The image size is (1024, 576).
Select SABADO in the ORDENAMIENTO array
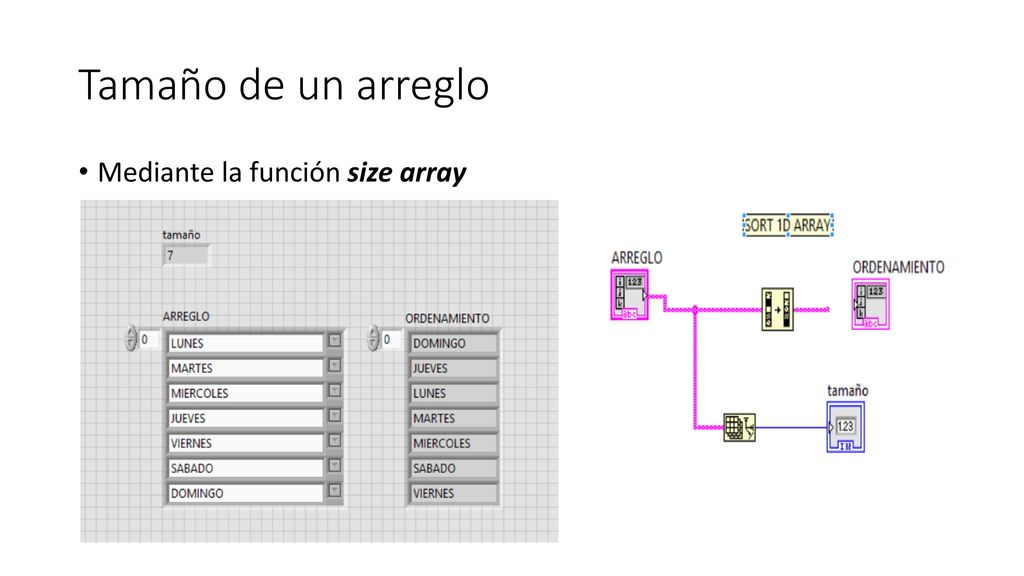point(453,468)
